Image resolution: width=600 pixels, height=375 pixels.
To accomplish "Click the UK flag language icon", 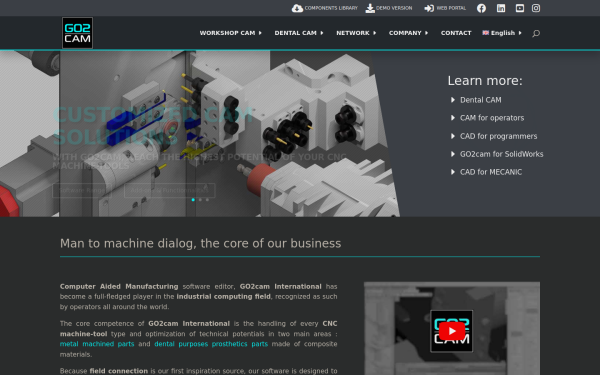I will point(486,33).
